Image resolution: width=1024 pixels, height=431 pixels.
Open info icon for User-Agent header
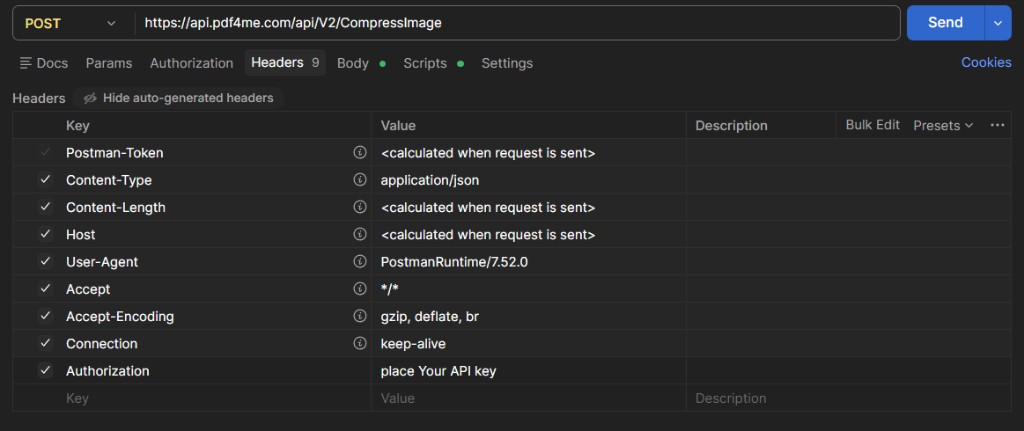360,261
